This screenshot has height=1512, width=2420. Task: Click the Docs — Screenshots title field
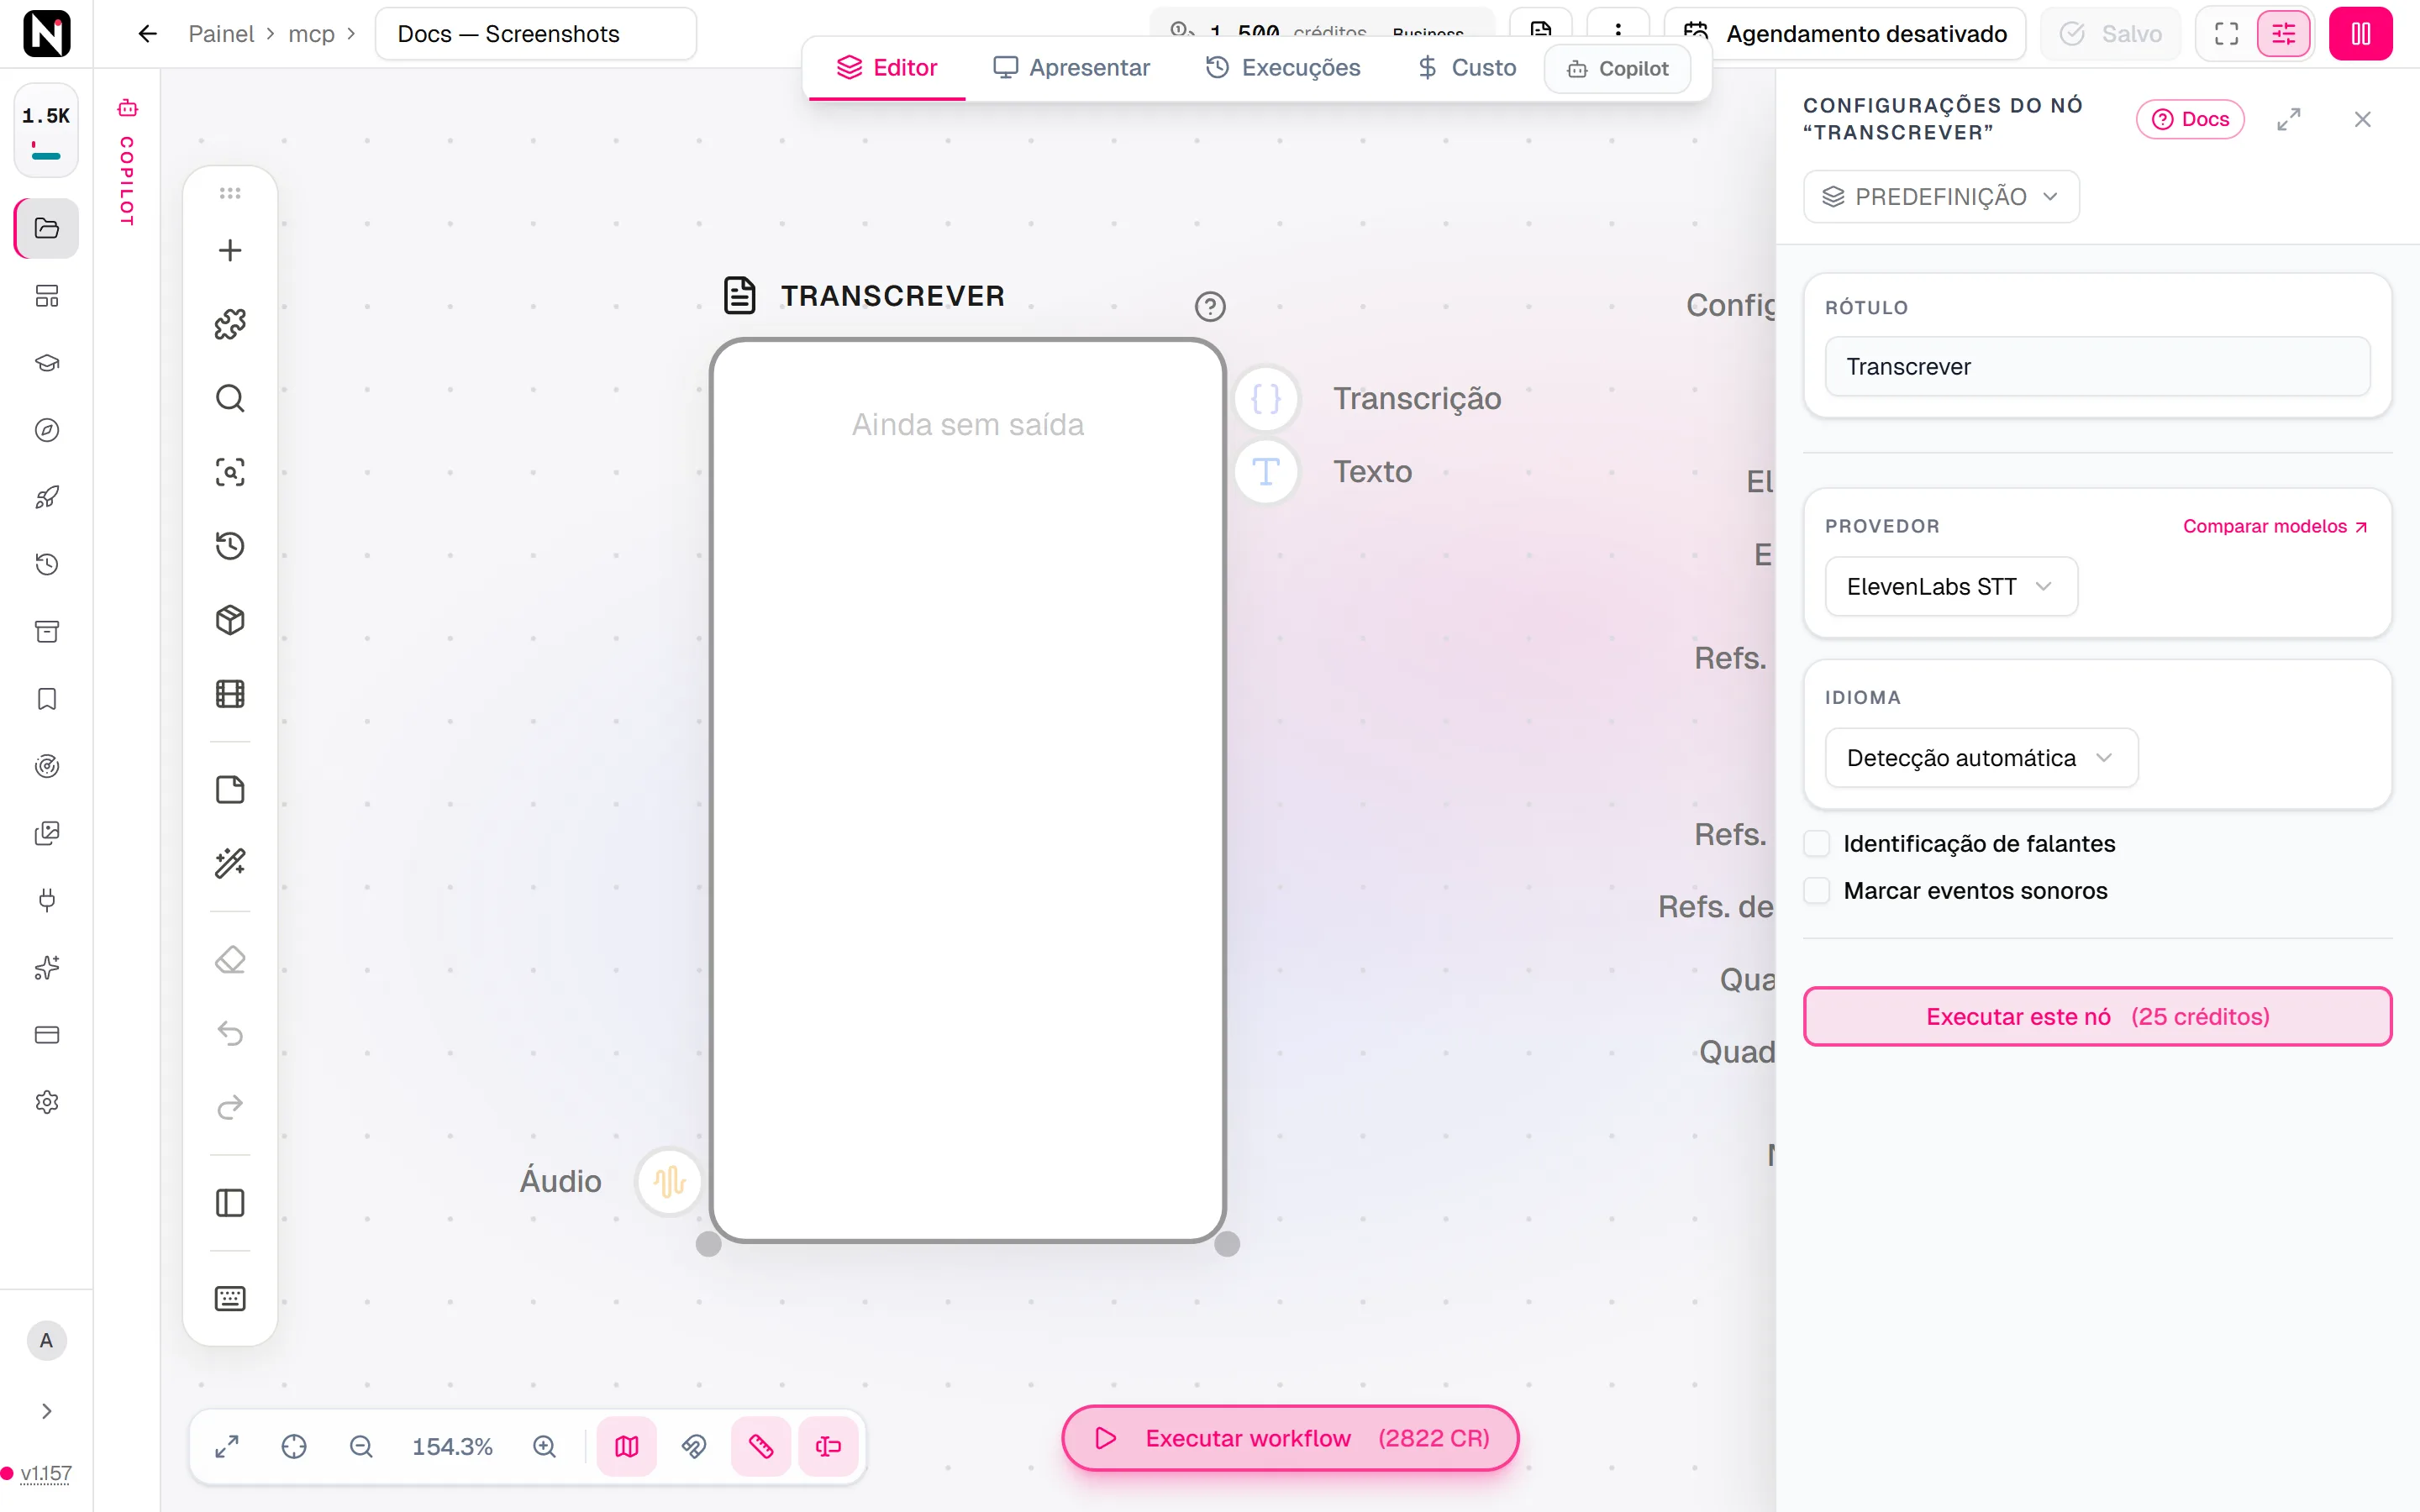(x=536, y=34)
